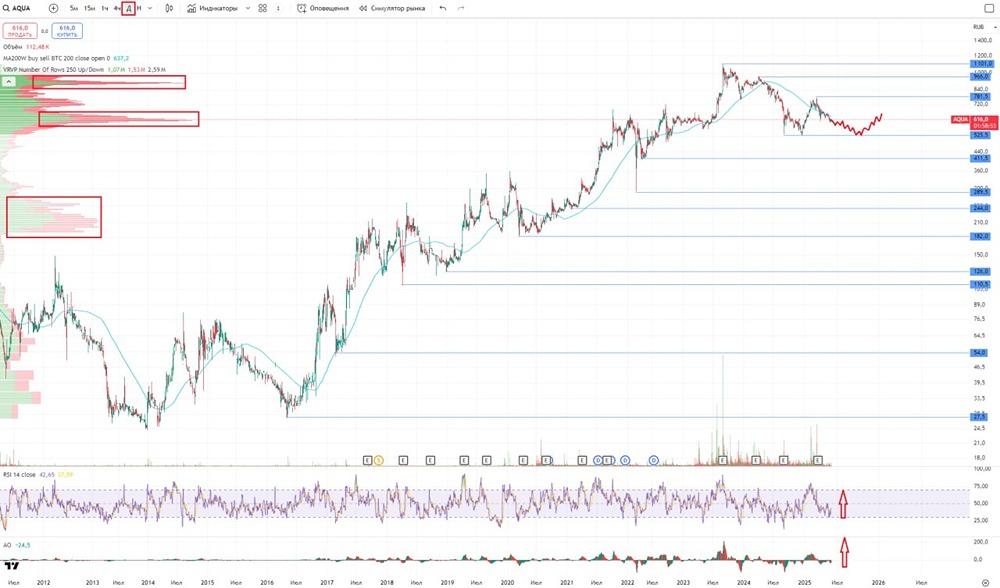
Task: Select the horizontal line label 126,0
Action: point(981,272)
